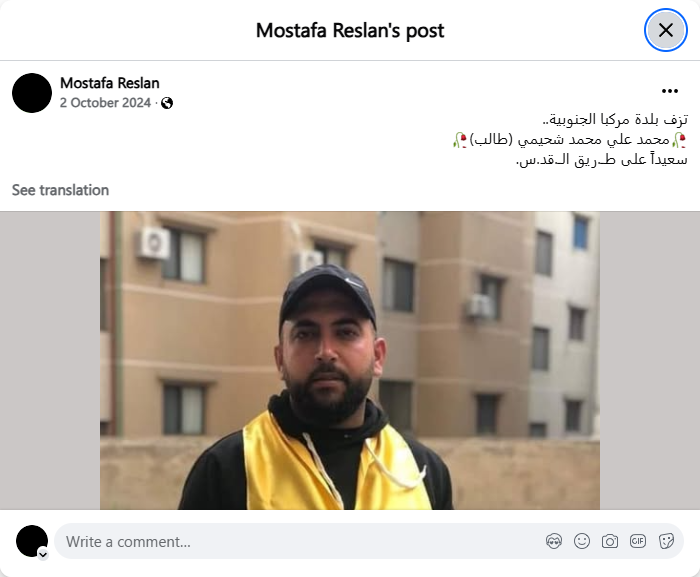
Task: Open the post author's profile picture
Action: point(32,93)
